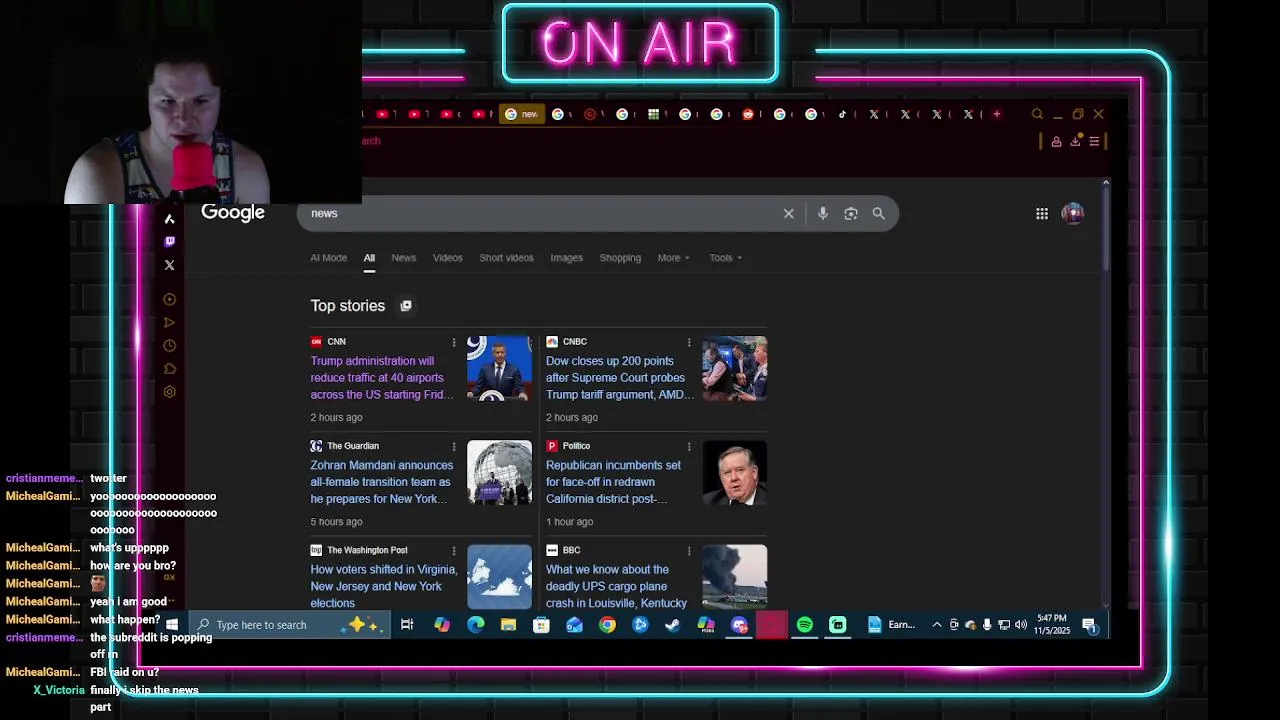Click the icon next to Top stories heading

point(405,306)
